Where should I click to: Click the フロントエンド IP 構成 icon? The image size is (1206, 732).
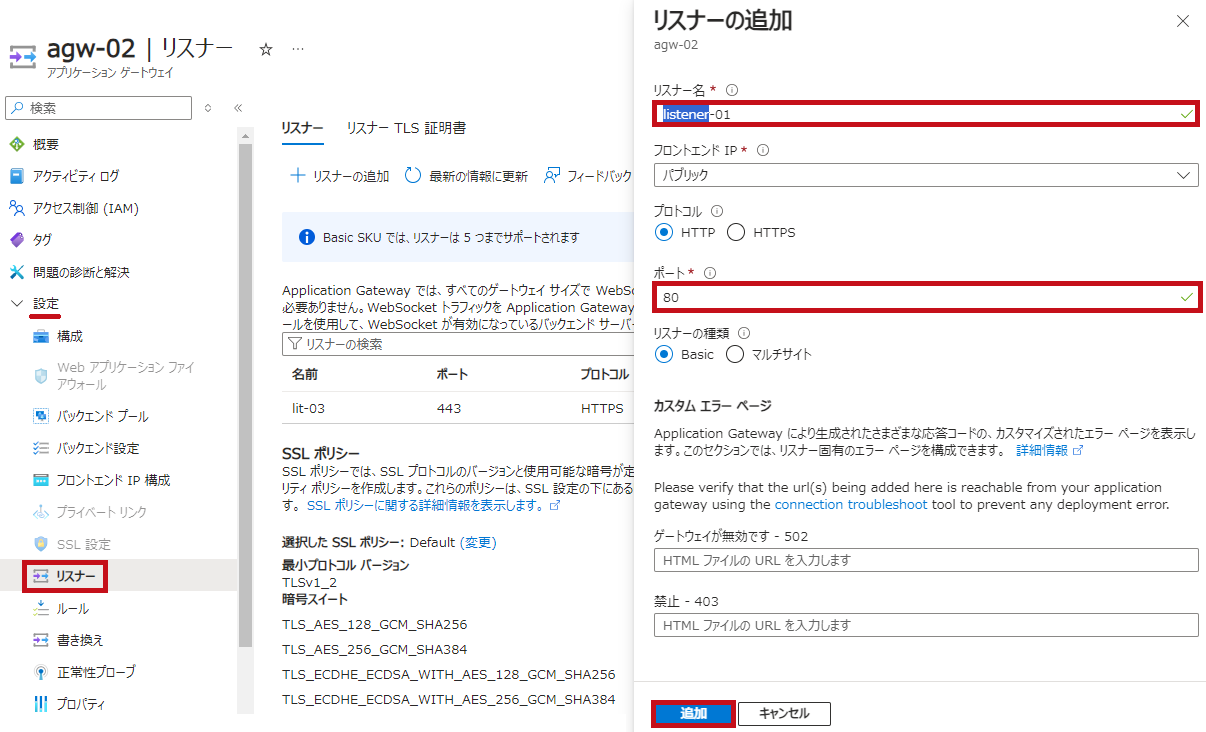tap(41, 480)
